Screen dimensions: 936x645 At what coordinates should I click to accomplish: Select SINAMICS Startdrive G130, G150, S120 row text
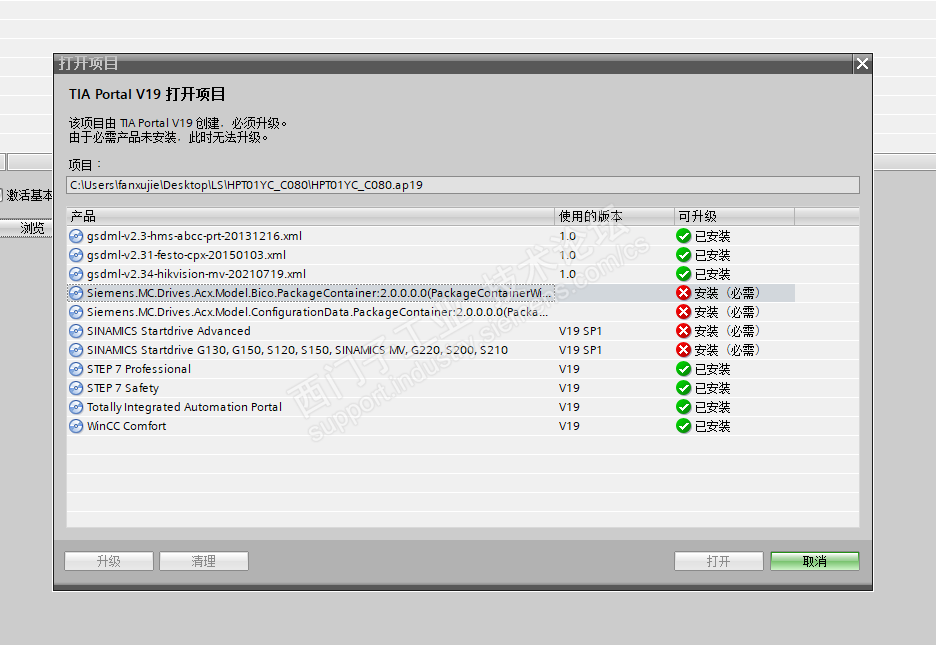tap(297, 350)
